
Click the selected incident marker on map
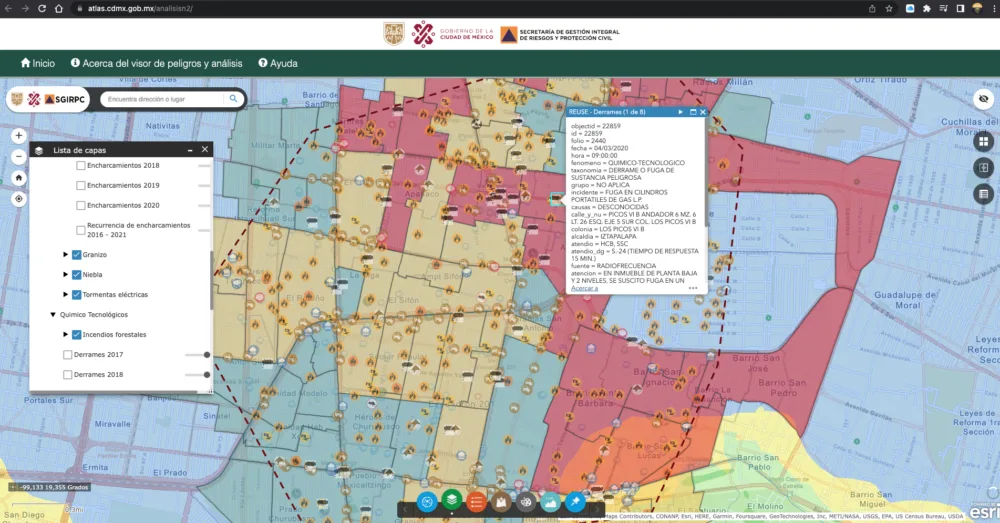tap(557, 199)
